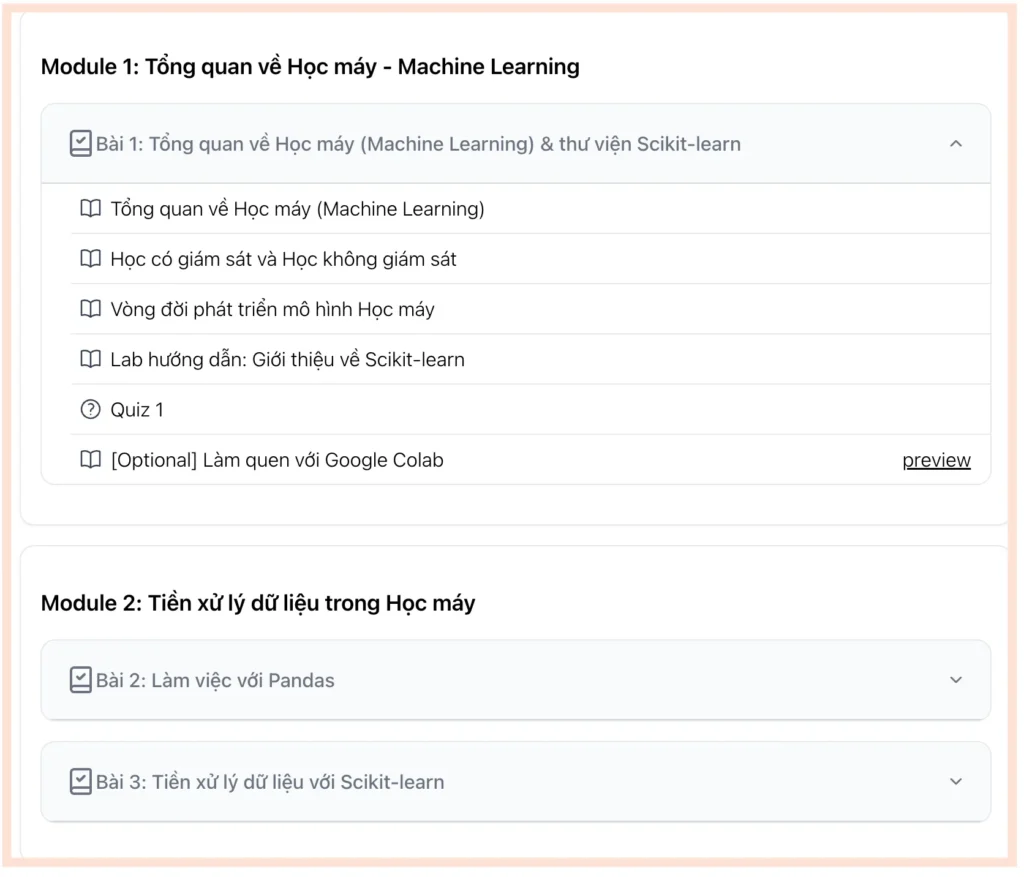This screenshot has height=877, width=1024.
Task: Click the checklist book icon for Bài 2
Action: pyautogui.click(x=80, y=681)
